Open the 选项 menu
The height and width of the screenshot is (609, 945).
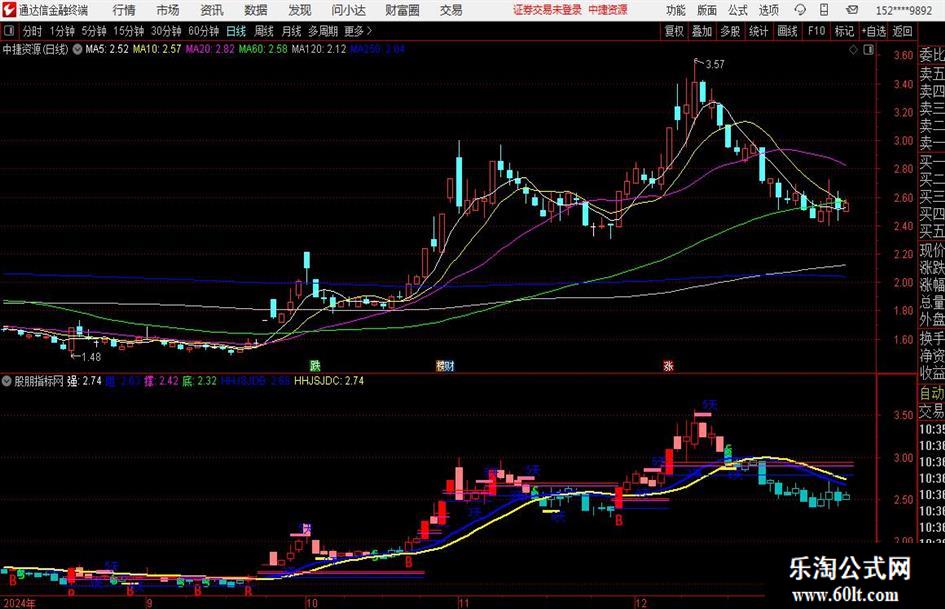(x=769, y=10)
